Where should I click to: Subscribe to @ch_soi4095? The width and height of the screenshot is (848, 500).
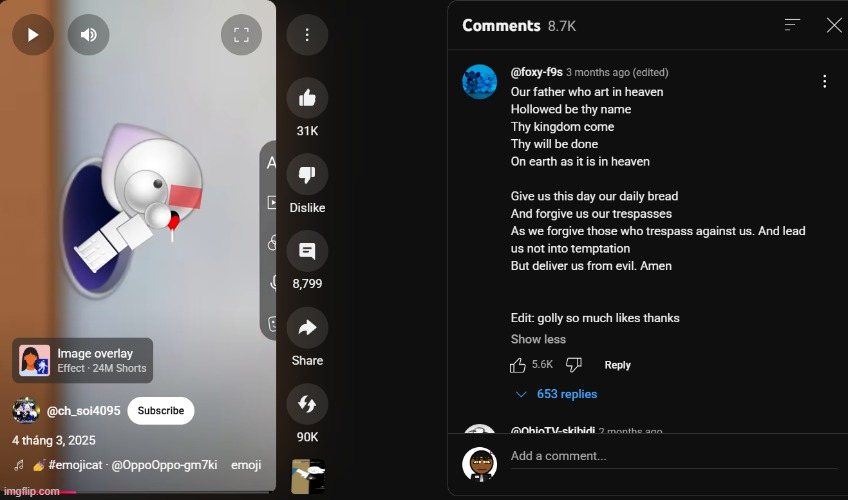[161, 411]
